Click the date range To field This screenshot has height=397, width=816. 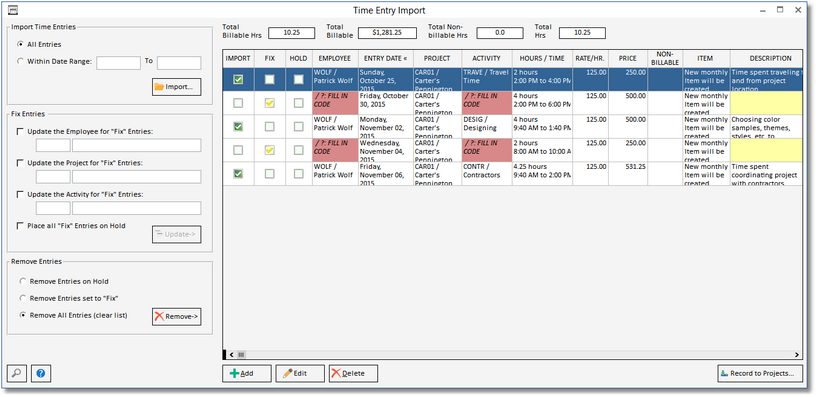(x=179, y=63)
